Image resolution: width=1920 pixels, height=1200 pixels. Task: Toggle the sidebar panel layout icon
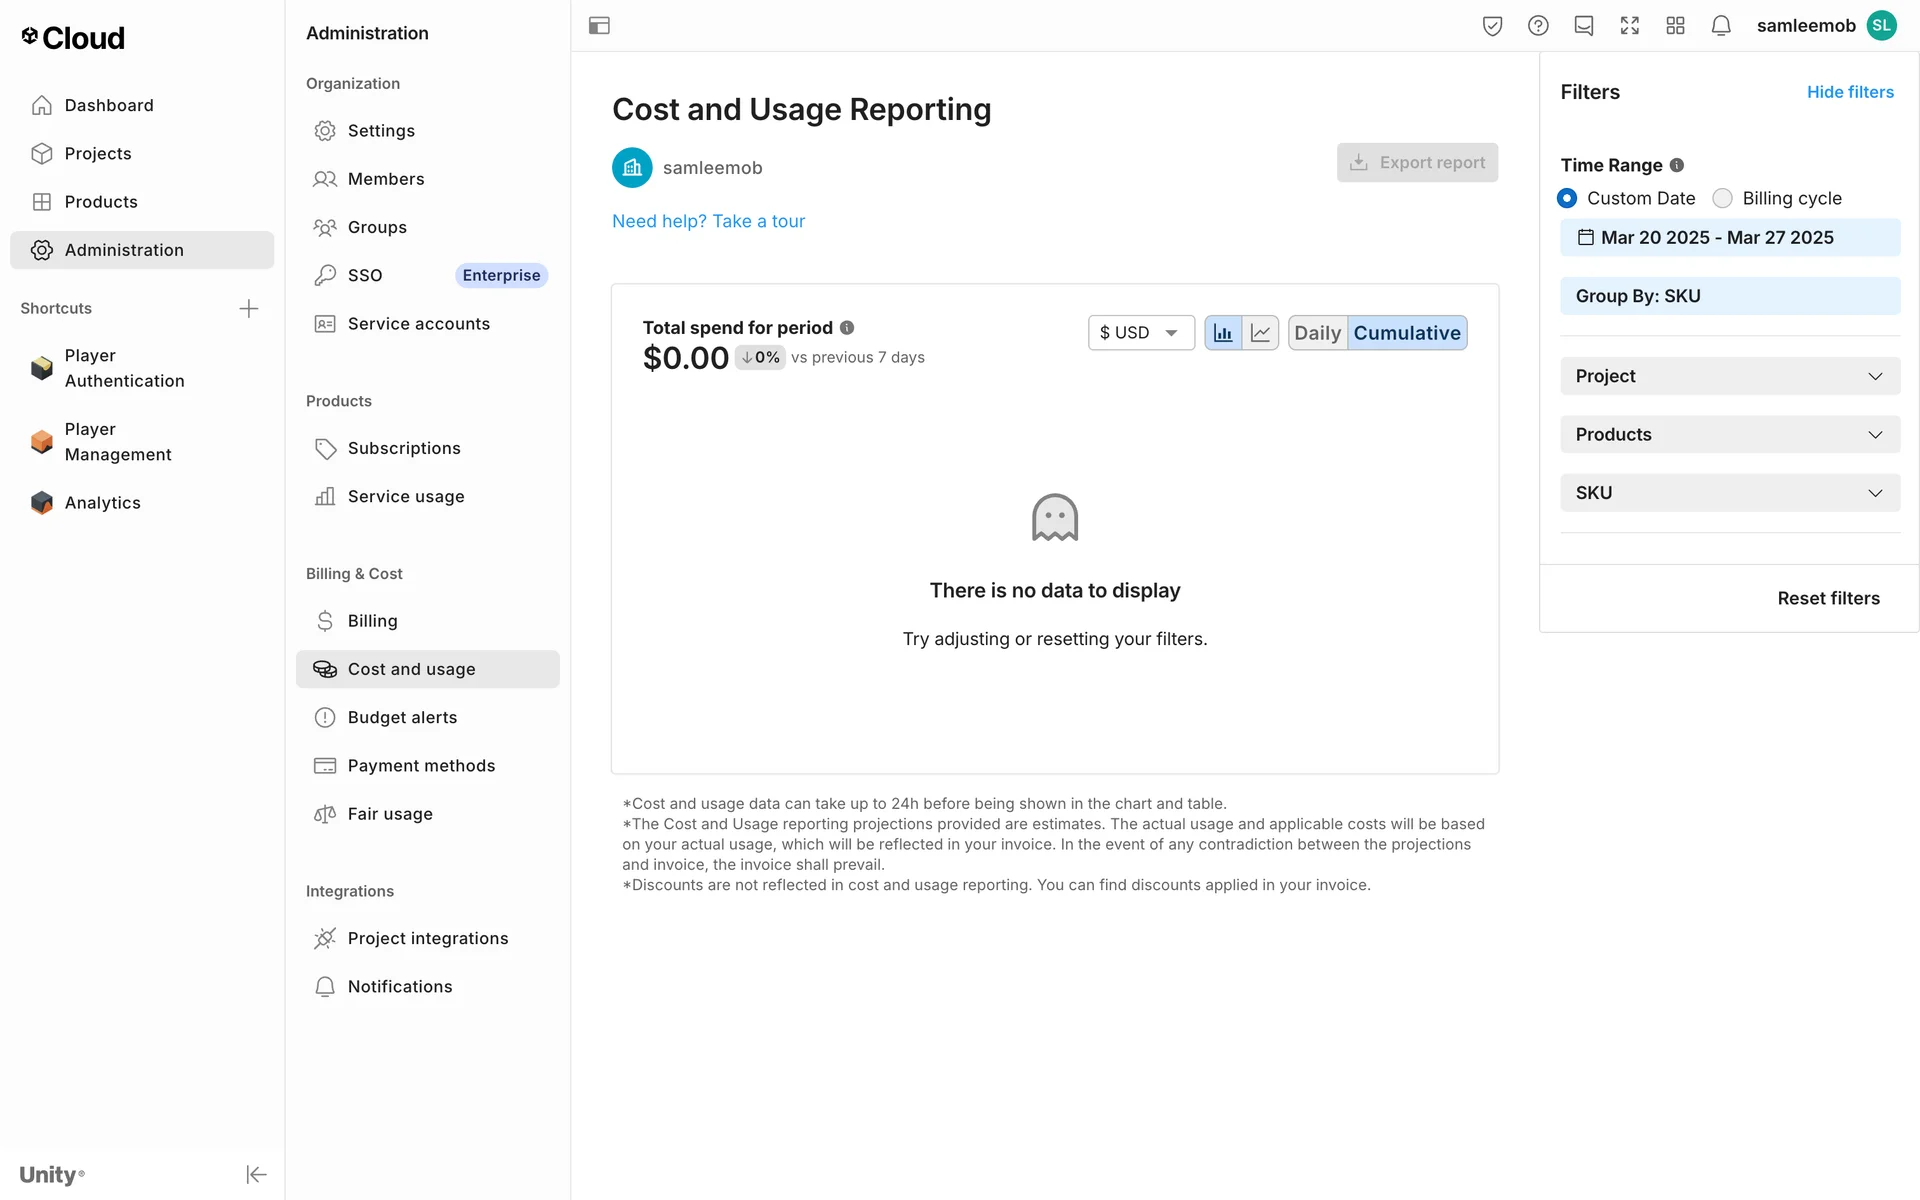[599, 26]
